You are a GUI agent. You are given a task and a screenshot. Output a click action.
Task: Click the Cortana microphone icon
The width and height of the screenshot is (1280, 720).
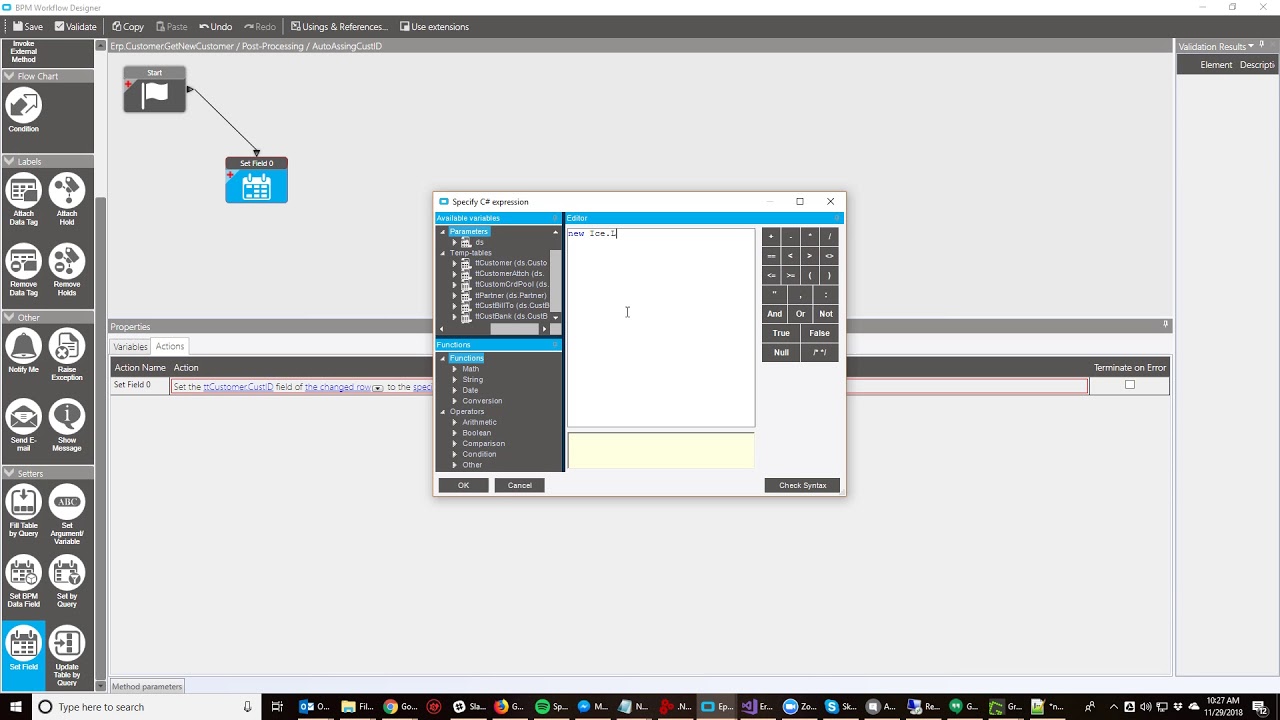click(x=247, y=707)
